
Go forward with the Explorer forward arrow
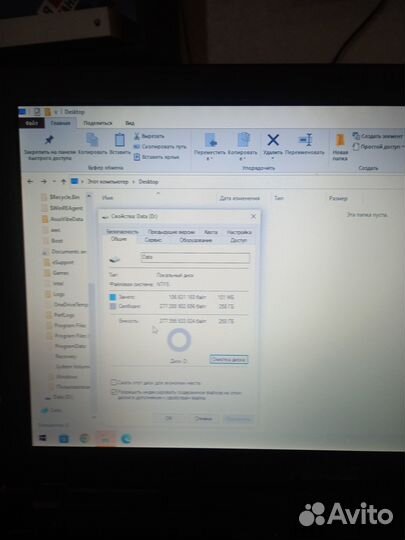(x=43, y=181)
